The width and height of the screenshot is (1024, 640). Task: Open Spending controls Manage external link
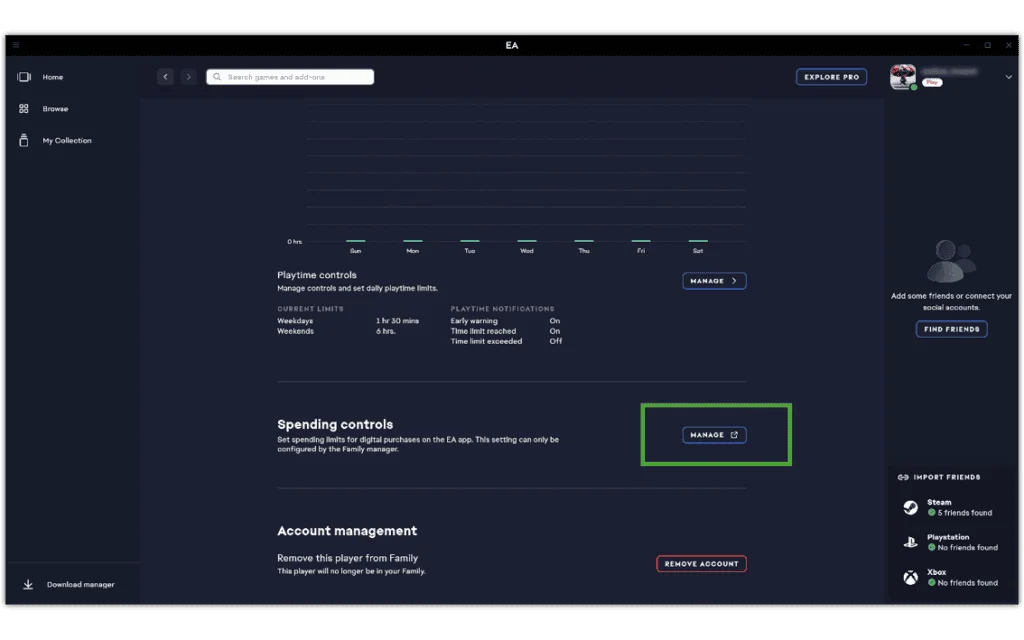(714, 435)
